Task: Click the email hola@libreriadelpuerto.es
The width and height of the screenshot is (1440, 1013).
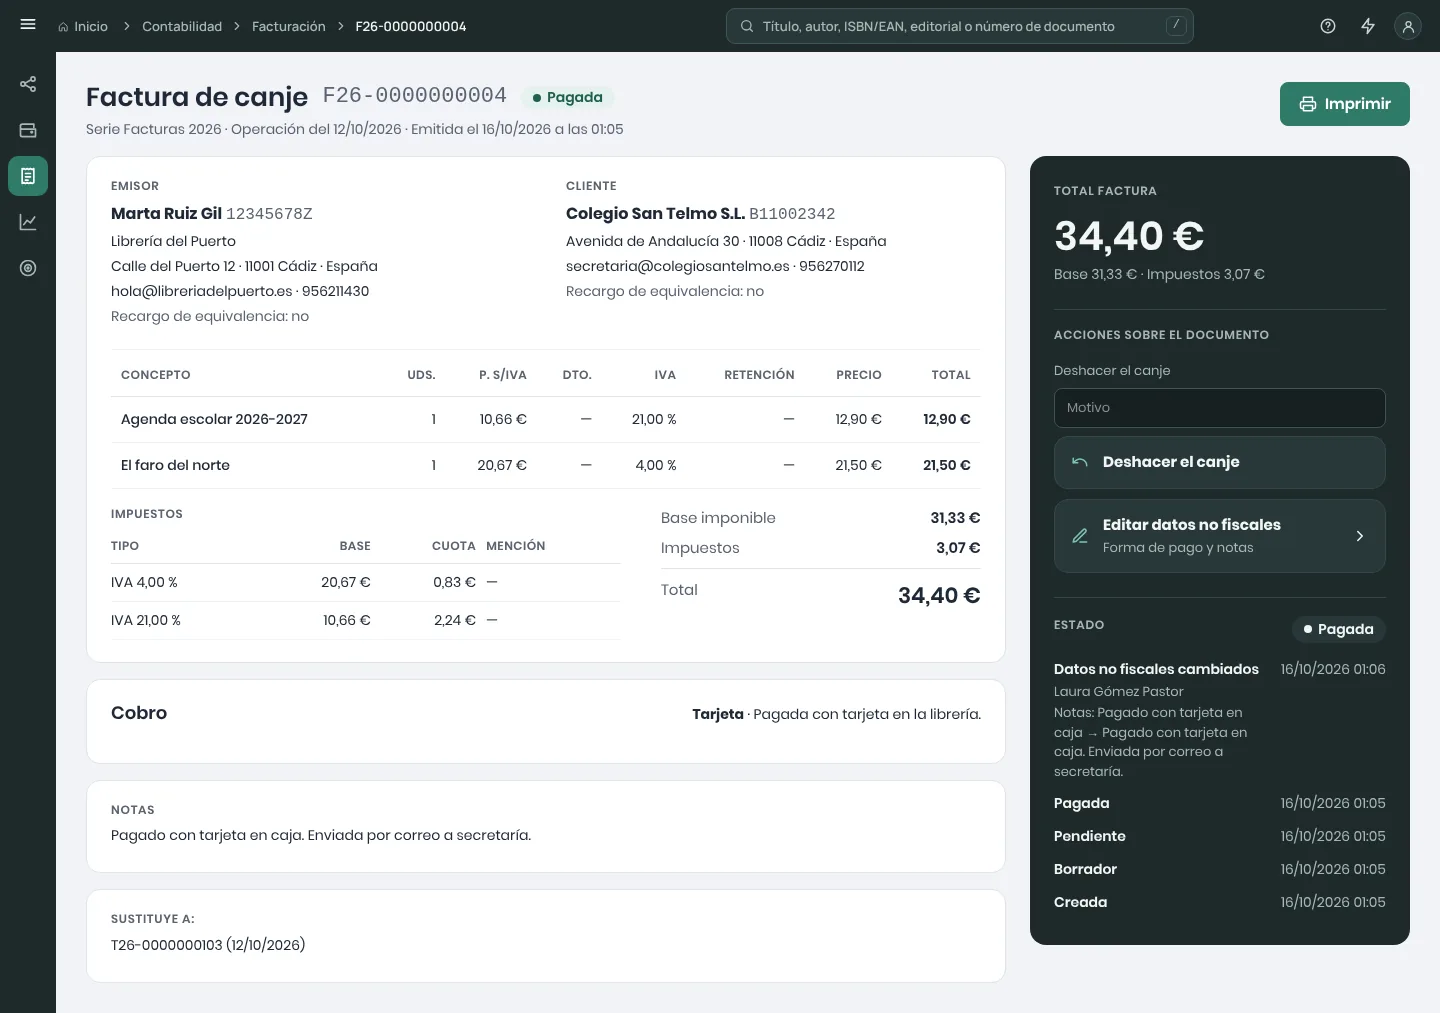Action: tap(202, 291)
